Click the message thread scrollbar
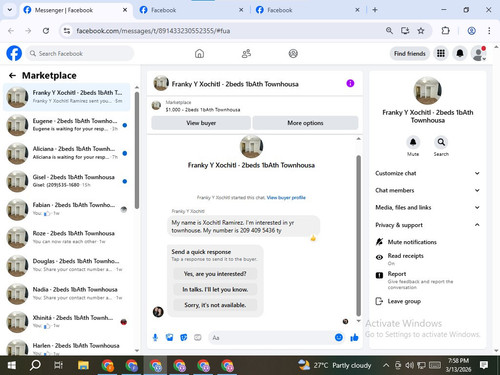 coord(359,235)
